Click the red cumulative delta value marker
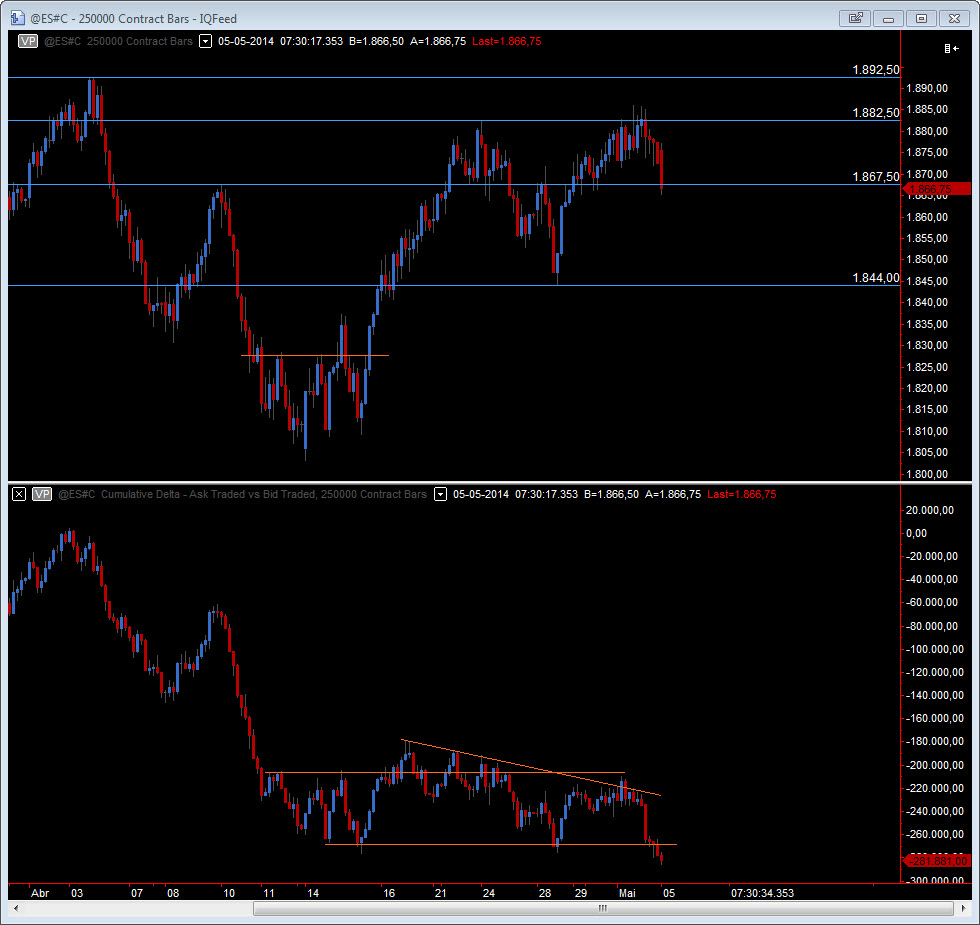The image size is (980, 925). point(937,860)
